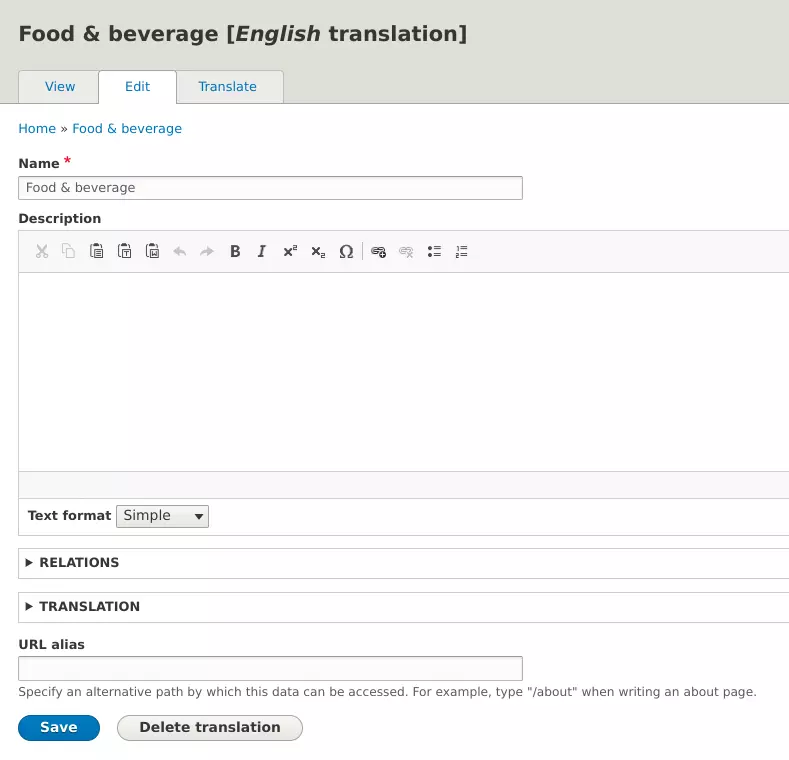Open the Text format dropdown
This screenshot has width=789, height=760.
click(162, 516)
